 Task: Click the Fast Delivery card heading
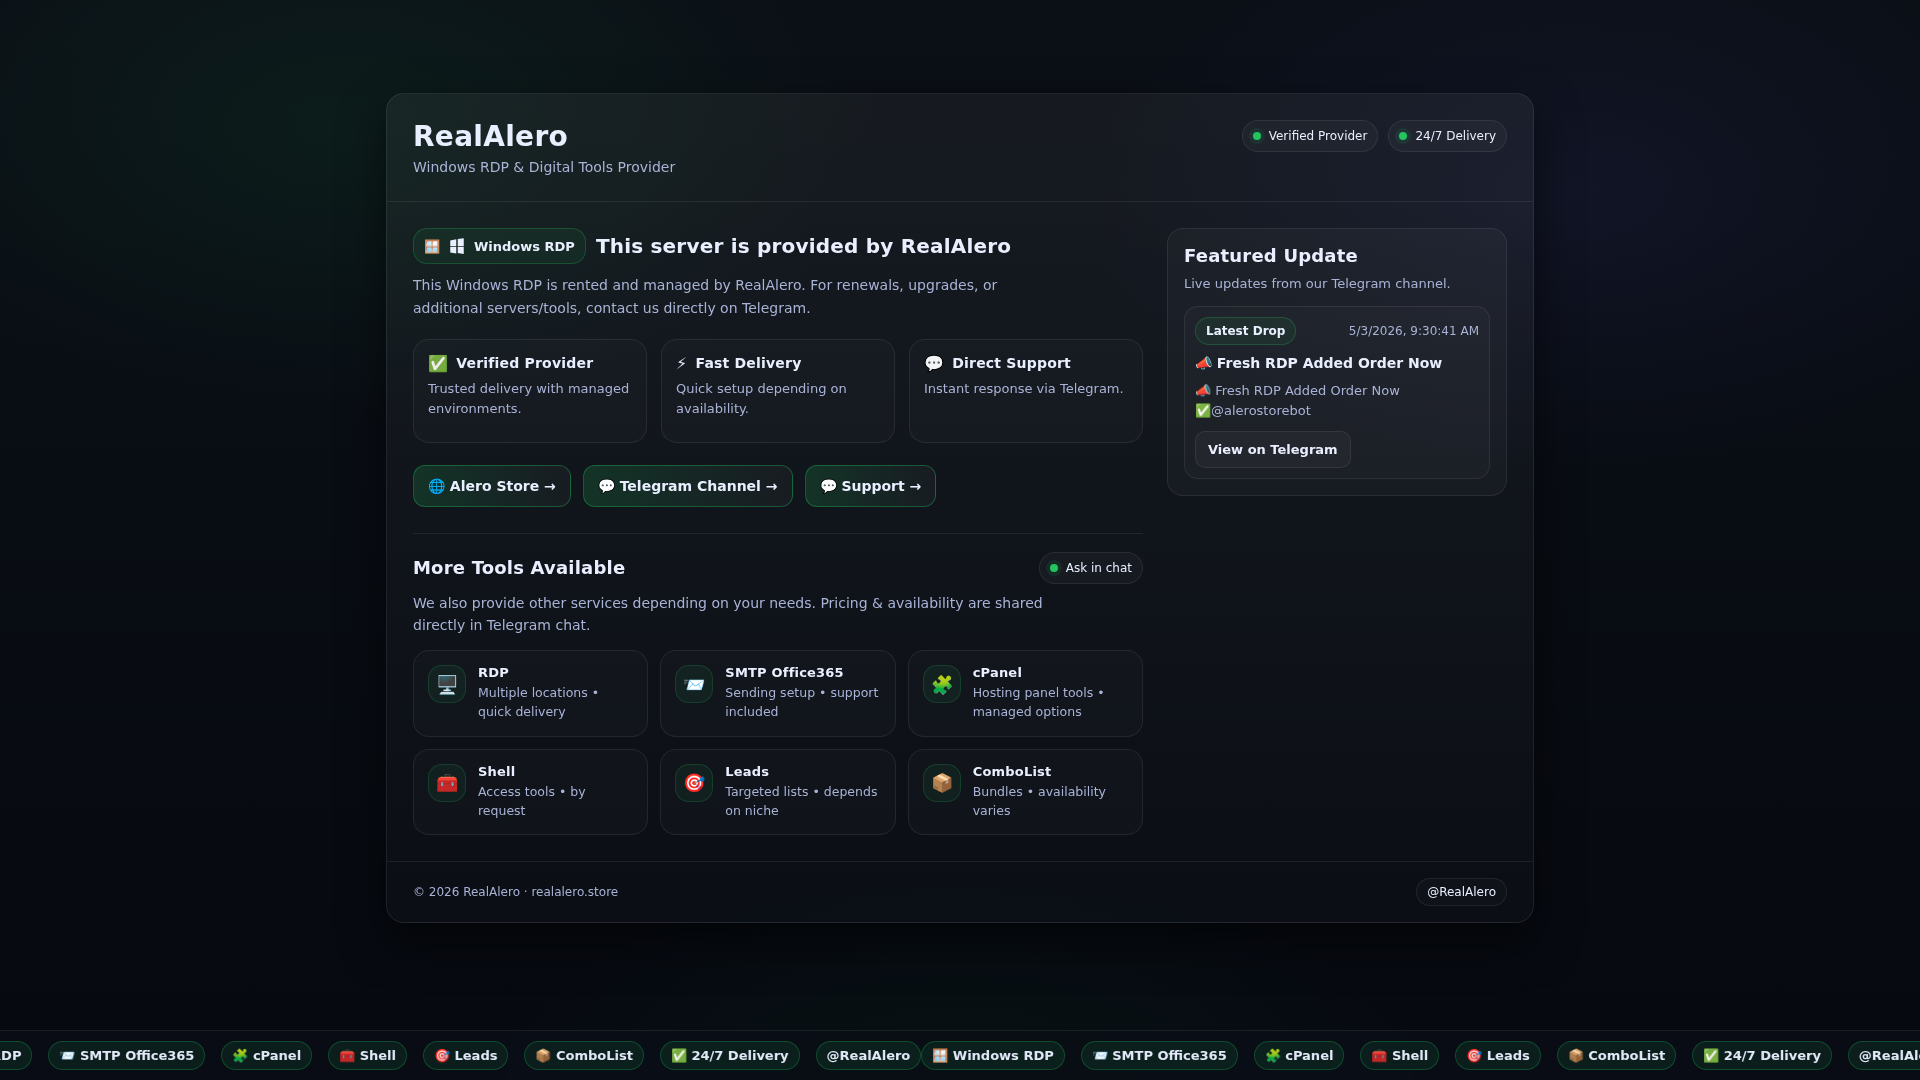(x=748, y=363)
